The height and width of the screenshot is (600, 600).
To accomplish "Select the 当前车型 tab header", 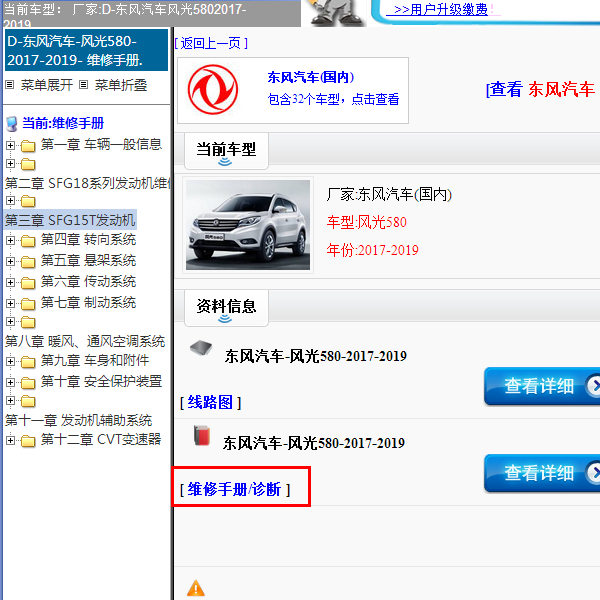I will [x=226, y=151].
